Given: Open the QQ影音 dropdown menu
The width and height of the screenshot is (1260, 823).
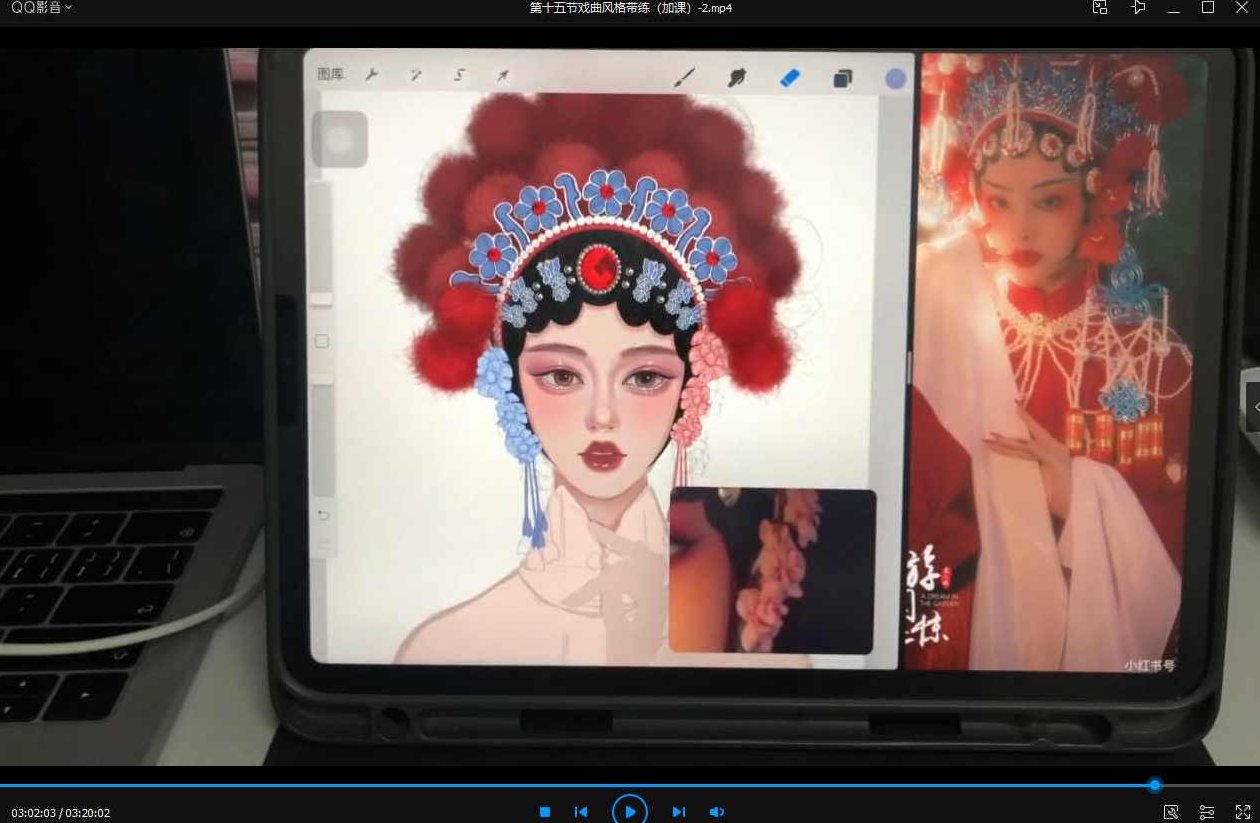Looking at the screenshot, I should (x=40, y=7).
